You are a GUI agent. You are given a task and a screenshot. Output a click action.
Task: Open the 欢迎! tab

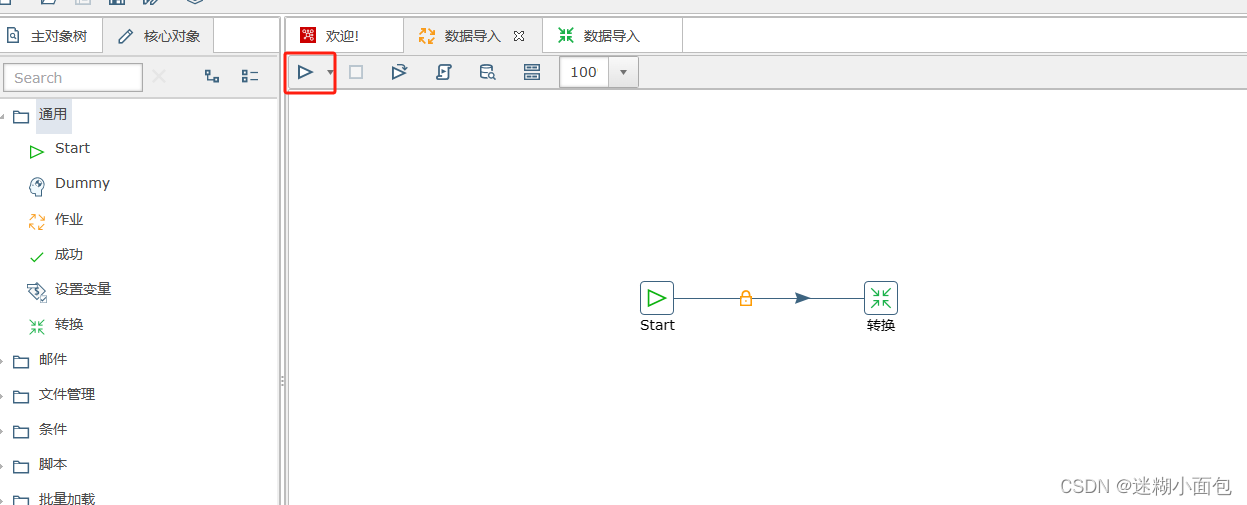pos(344,36)
